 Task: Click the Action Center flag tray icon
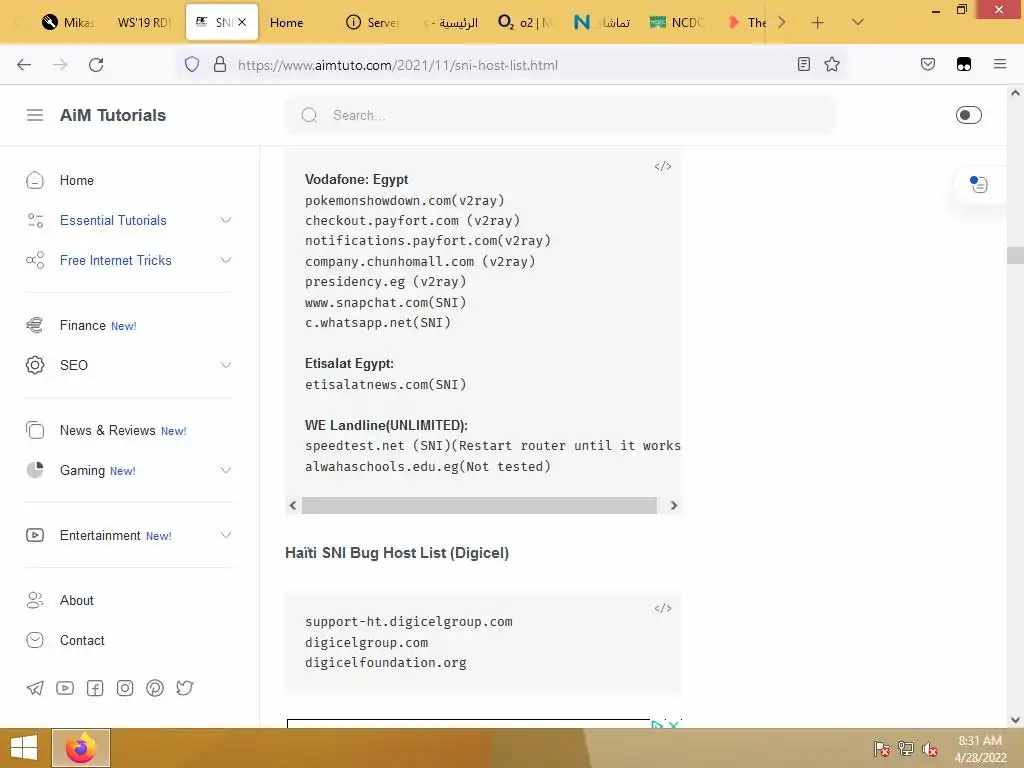pos(881,748)
